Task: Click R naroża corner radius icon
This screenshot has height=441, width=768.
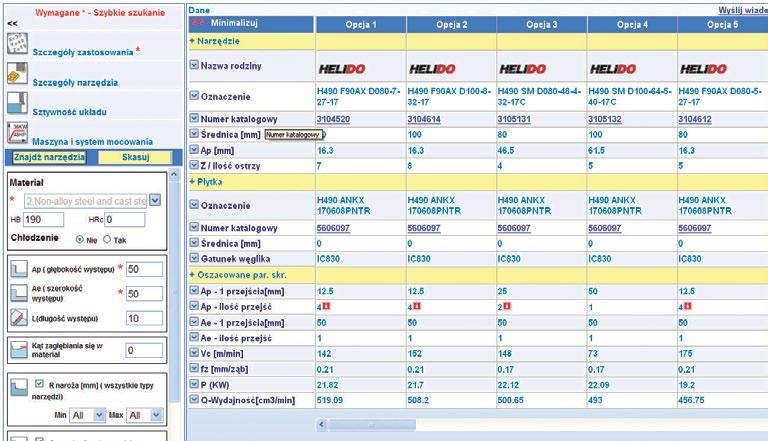Action: point(19,387)
